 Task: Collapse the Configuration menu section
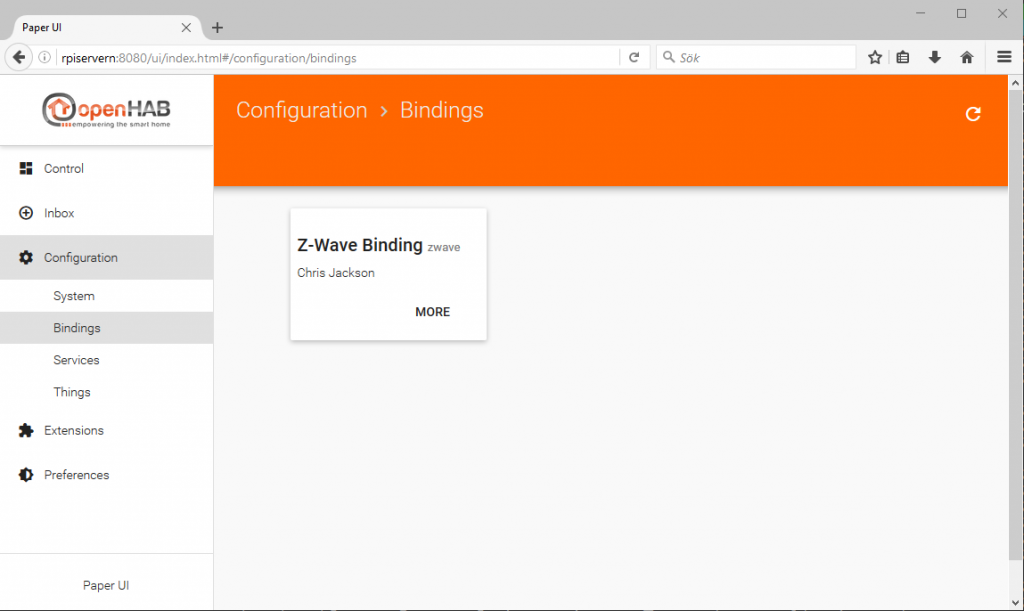[106, 257]
